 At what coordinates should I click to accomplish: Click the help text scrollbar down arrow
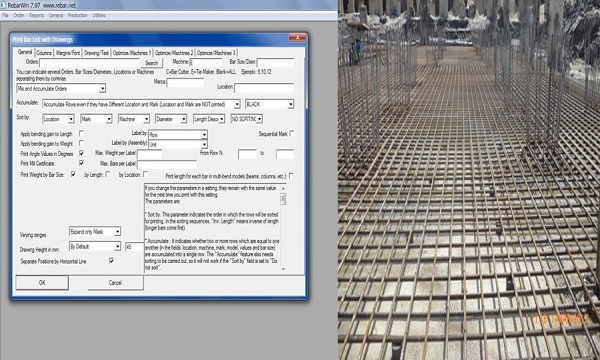click(x=283, y=269)
